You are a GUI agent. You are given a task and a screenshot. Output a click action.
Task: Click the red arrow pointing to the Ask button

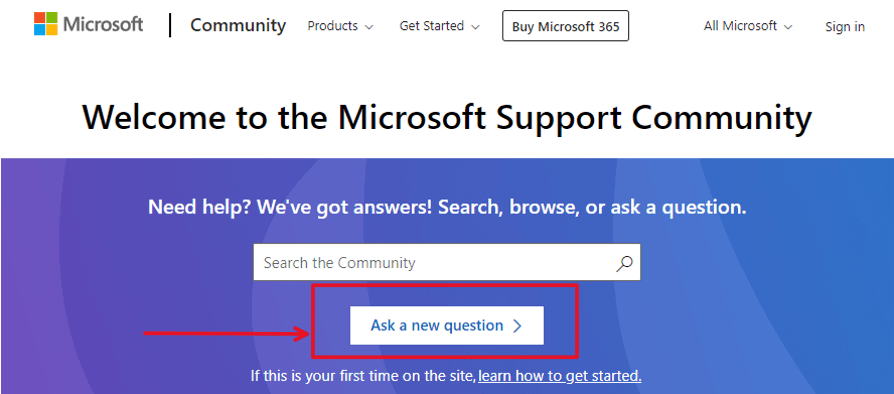coord(226,334)
